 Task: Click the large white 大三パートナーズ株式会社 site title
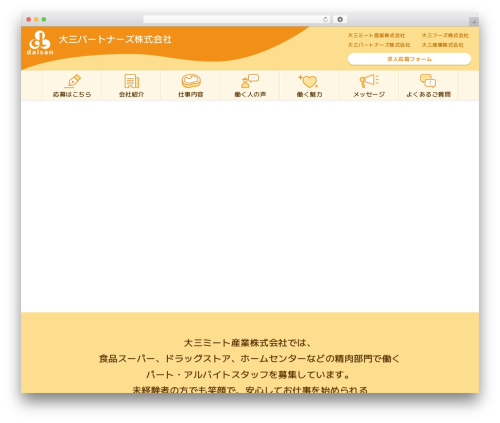(115, 39)
